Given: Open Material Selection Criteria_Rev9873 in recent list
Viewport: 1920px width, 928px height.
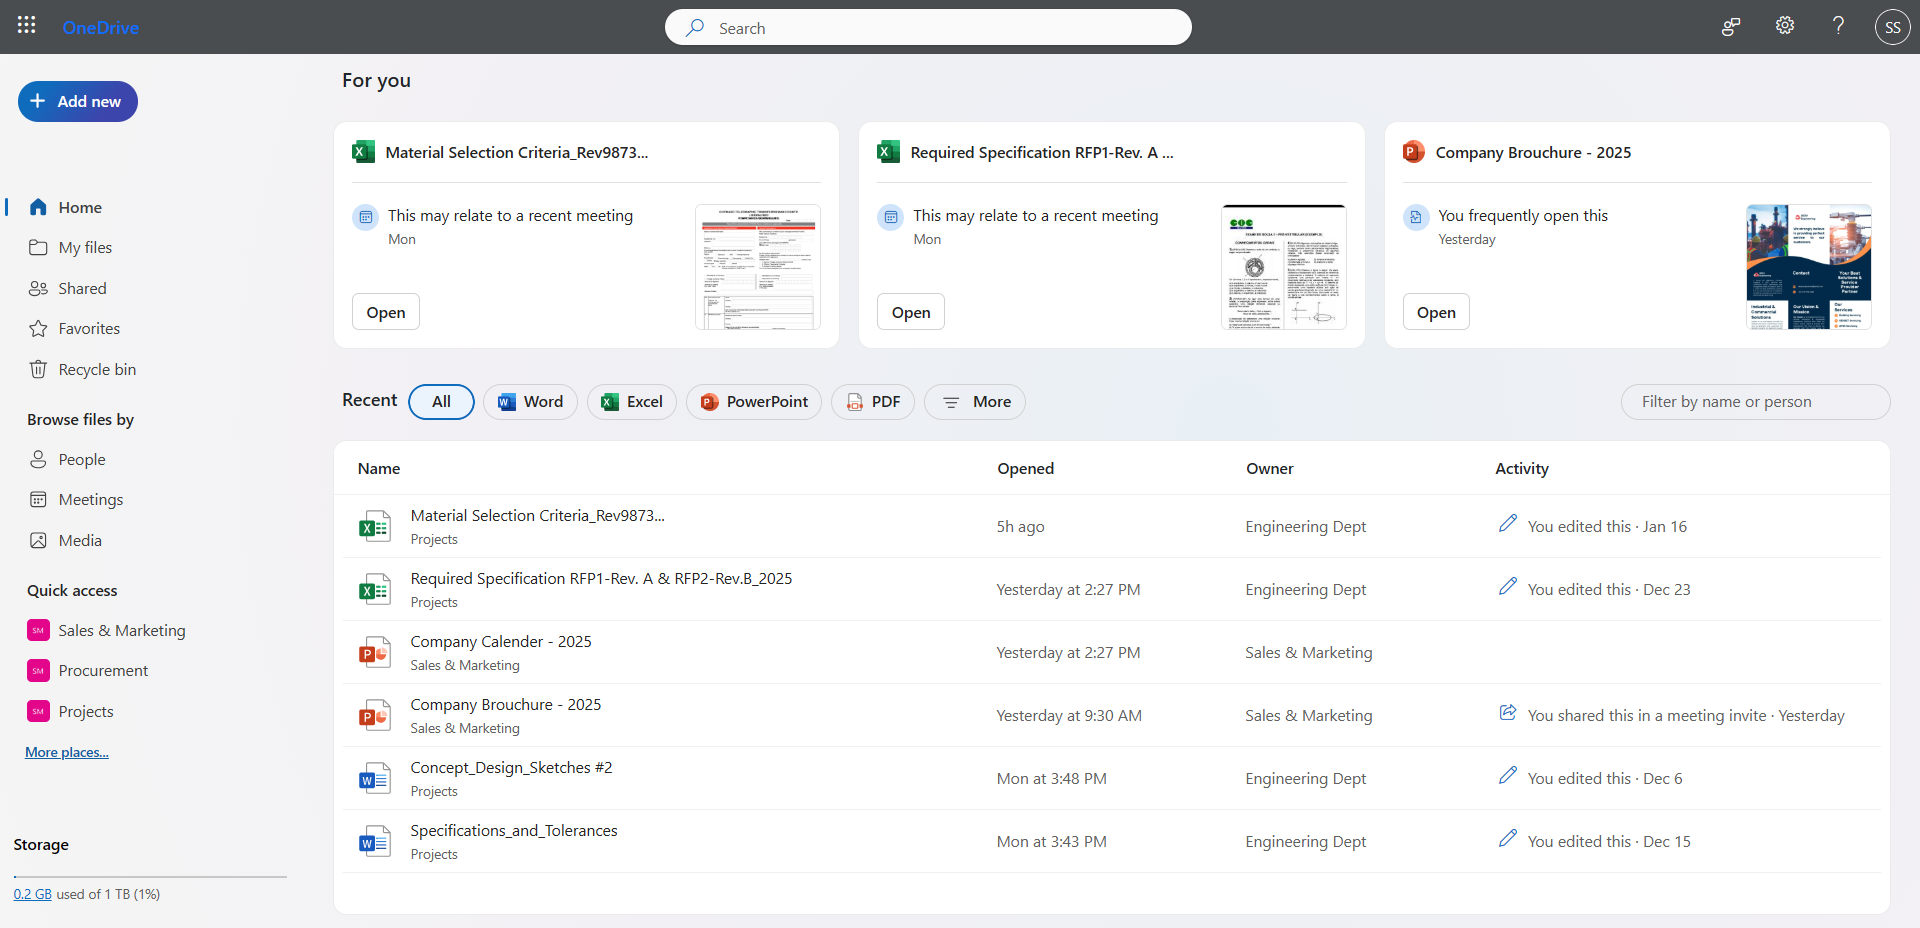Looking at the screenshot, I should coord(537,516).
